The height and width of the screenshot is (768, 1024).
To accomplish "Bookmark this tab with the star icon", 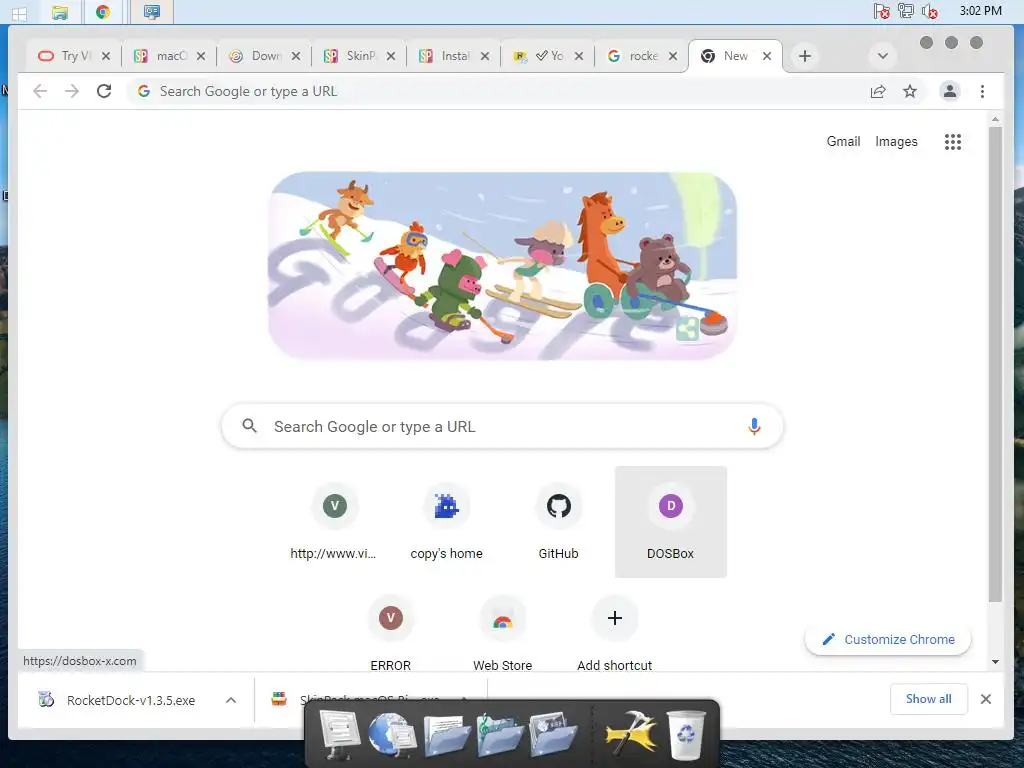I will 910,91.
